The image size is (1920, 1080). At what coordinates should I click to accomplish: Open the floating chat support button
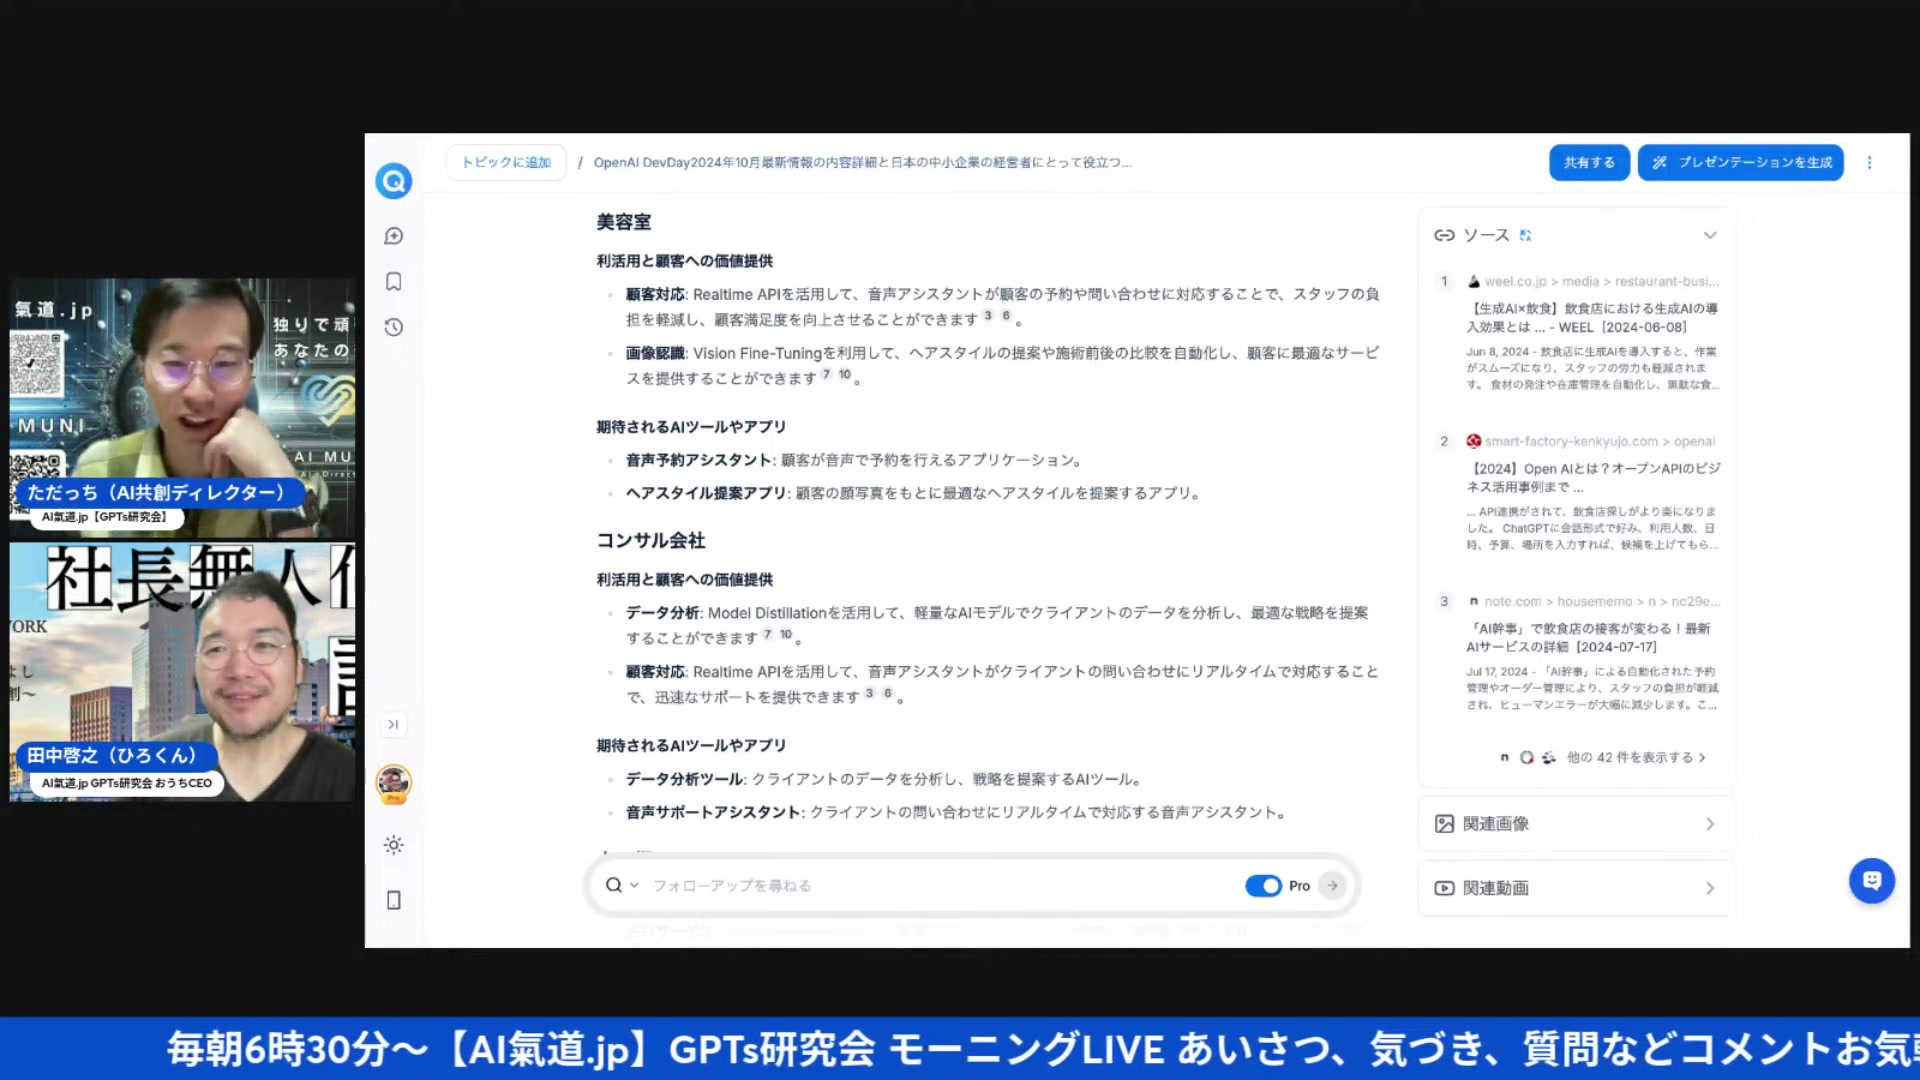point(1872,881)
